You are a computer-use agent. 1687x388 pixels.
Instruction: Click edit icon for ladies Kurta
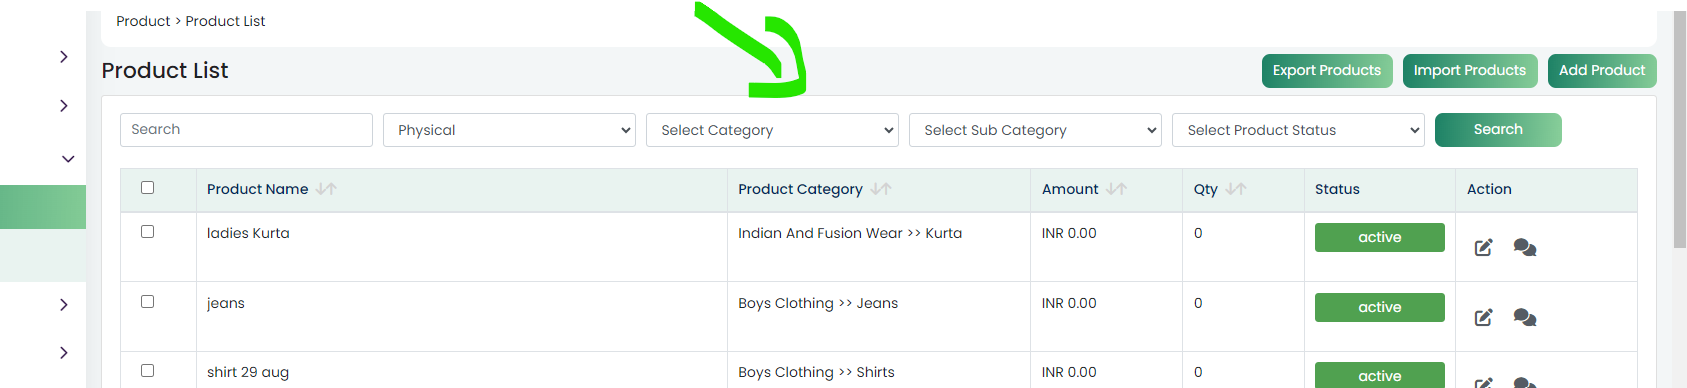pos(1484,247)
